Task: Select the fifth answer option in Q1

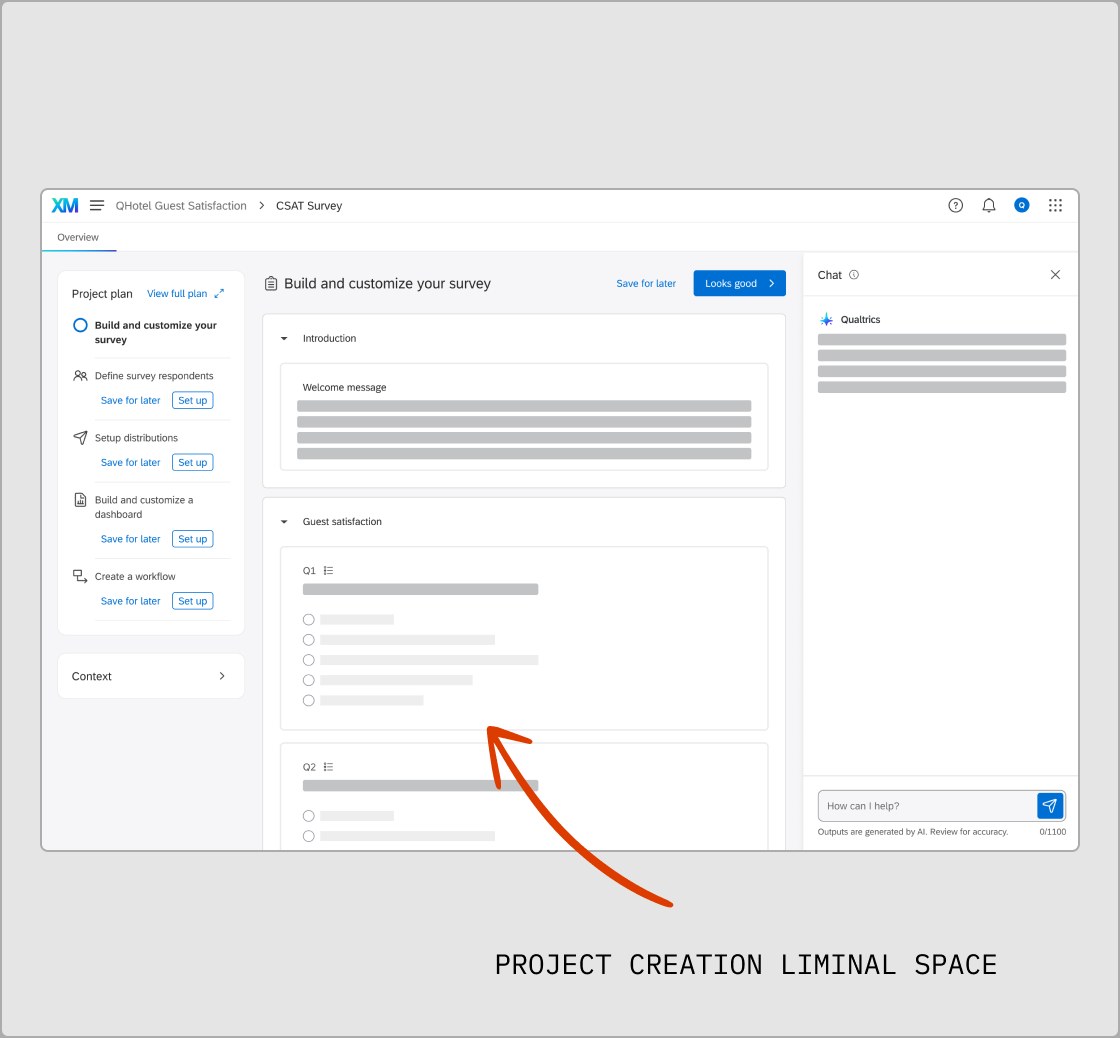Action: point(309,701)
